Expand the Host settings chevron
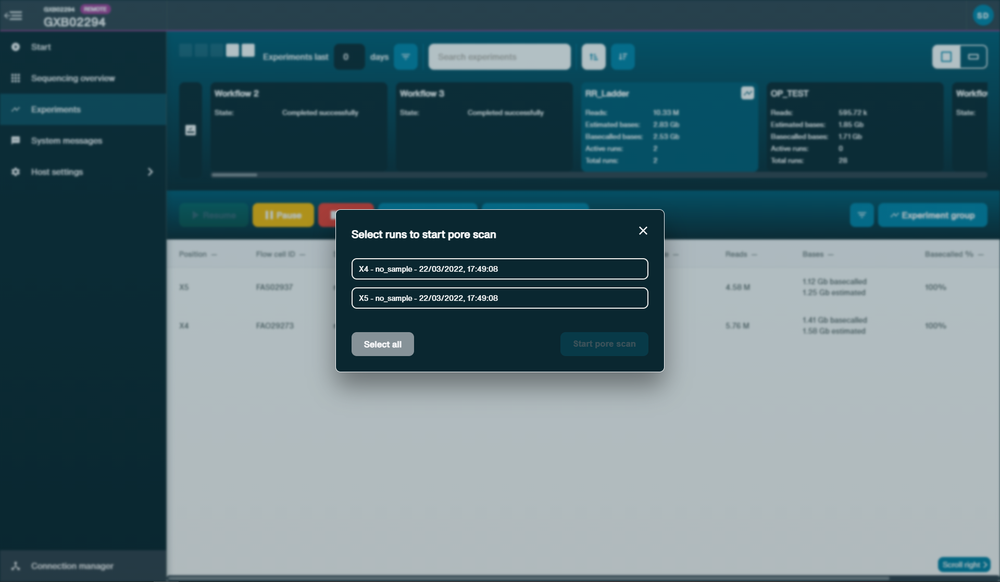This screenshot has width=1000, height=582. 151,172
